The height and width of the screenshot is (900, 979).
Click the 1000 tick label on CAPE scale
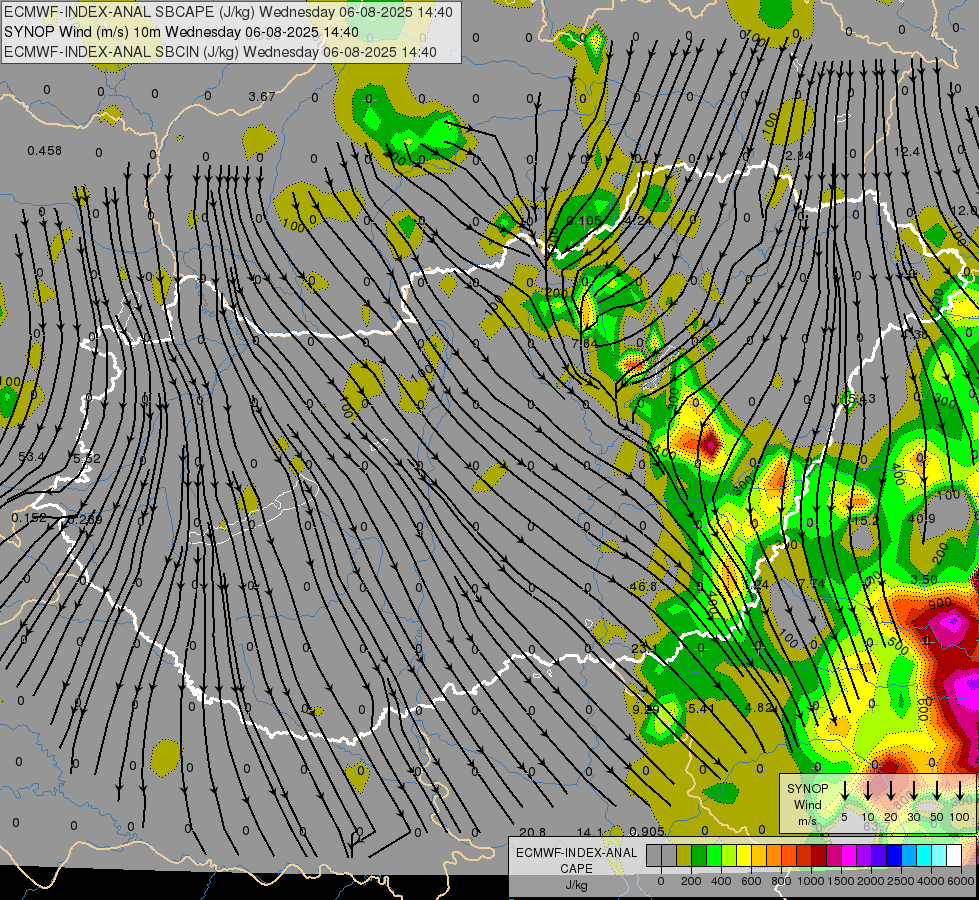(x=811, y=881)
